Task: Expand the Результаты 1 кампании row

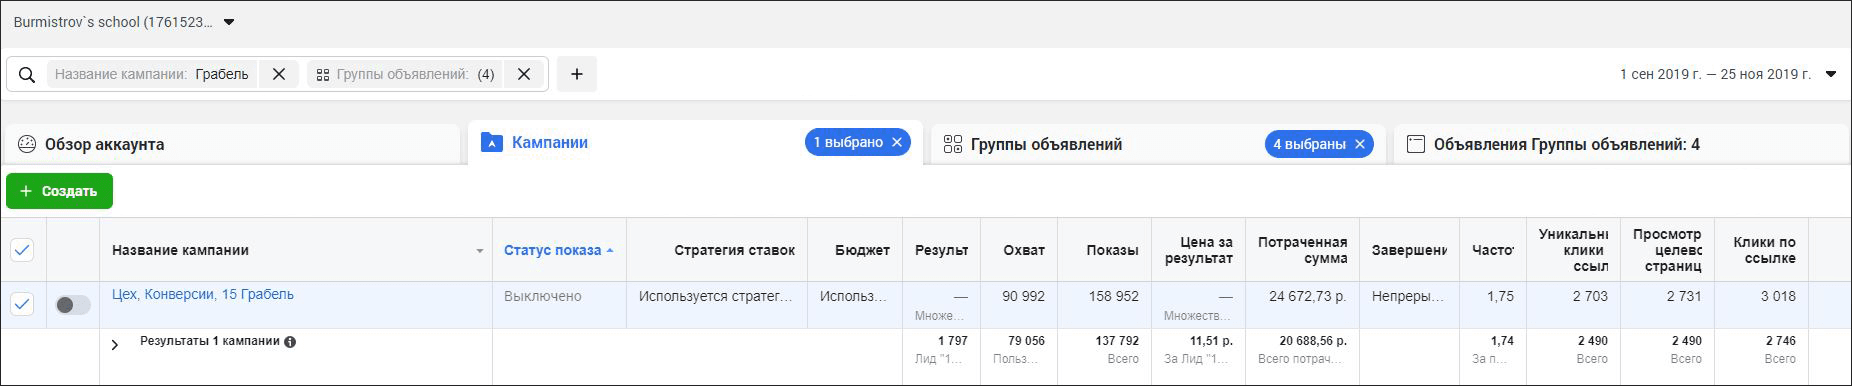Action: click(x=115, y=345)
